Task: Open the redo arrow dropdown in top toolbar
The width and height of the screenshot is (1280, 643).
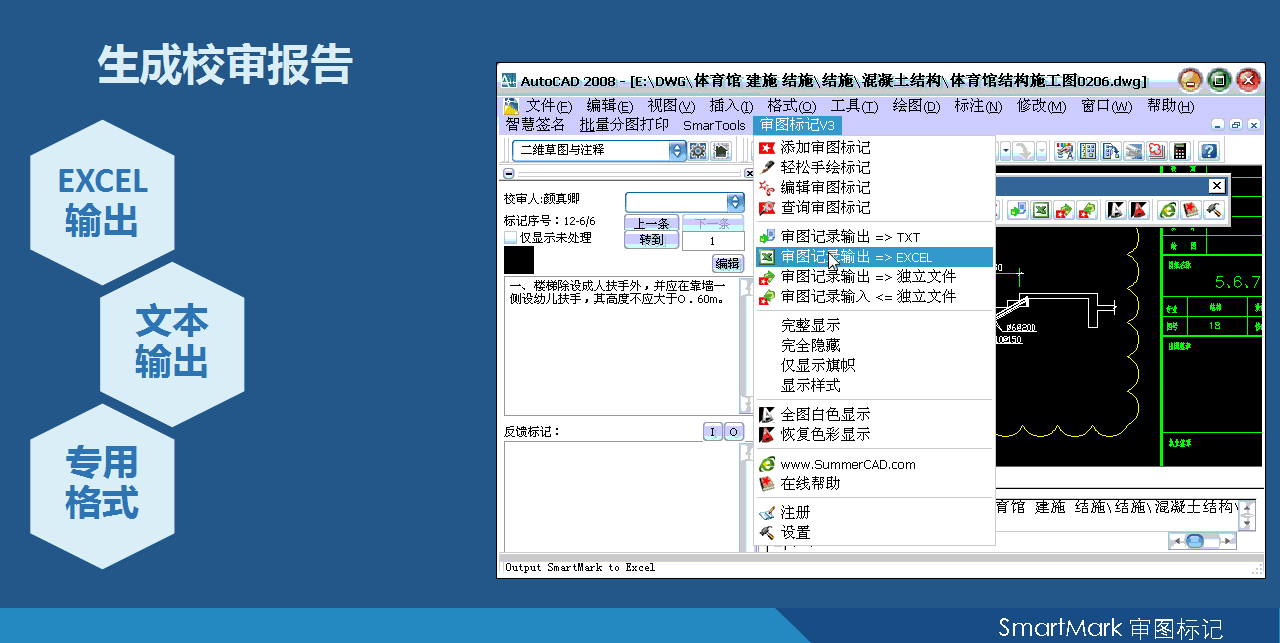Action: [1041, 151]
